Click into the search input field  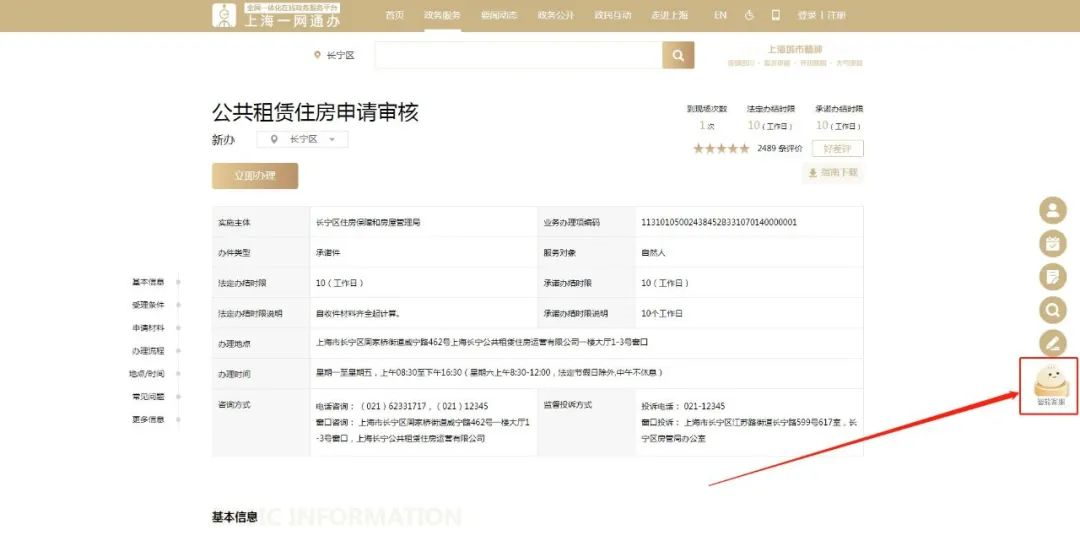(518, 55)
